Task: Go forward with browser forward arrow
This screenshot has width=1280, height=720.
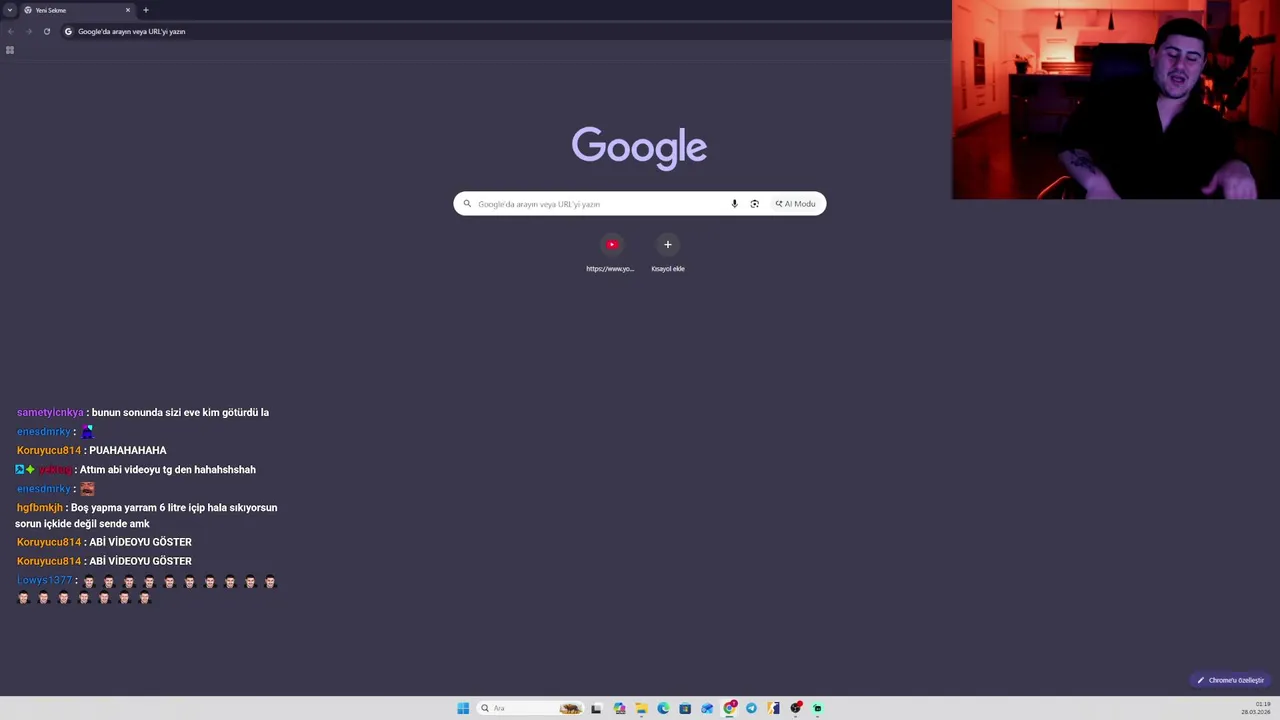Action: click(28, 31)
